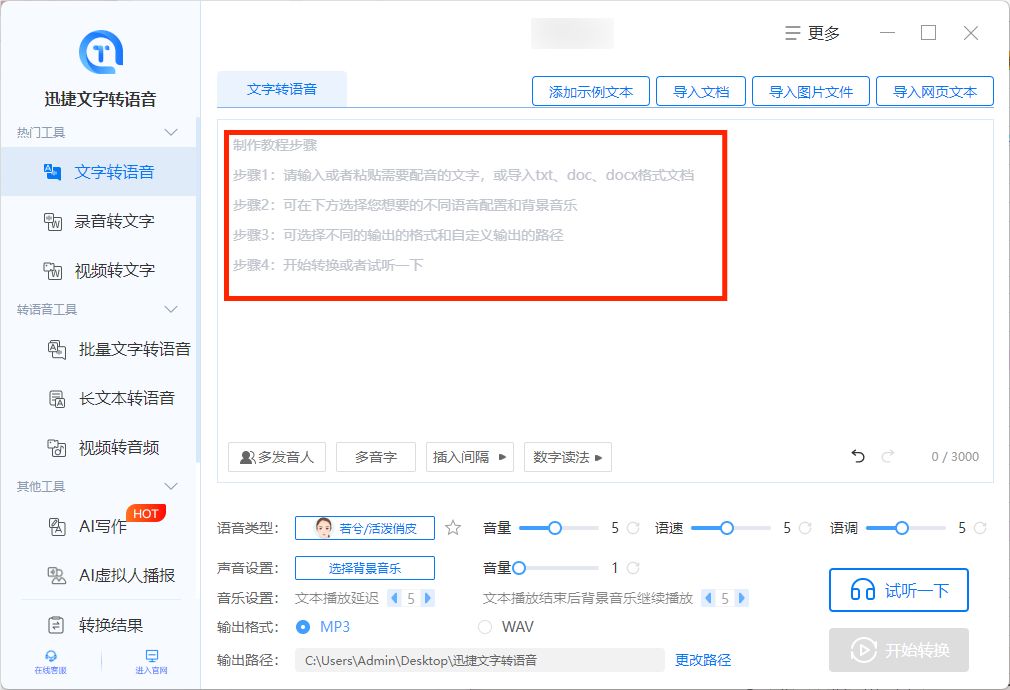The width and height of the screenshot is (1010, 690).
Task: Open the 数字读法 dropdown
Action: [x=567, y=457]
